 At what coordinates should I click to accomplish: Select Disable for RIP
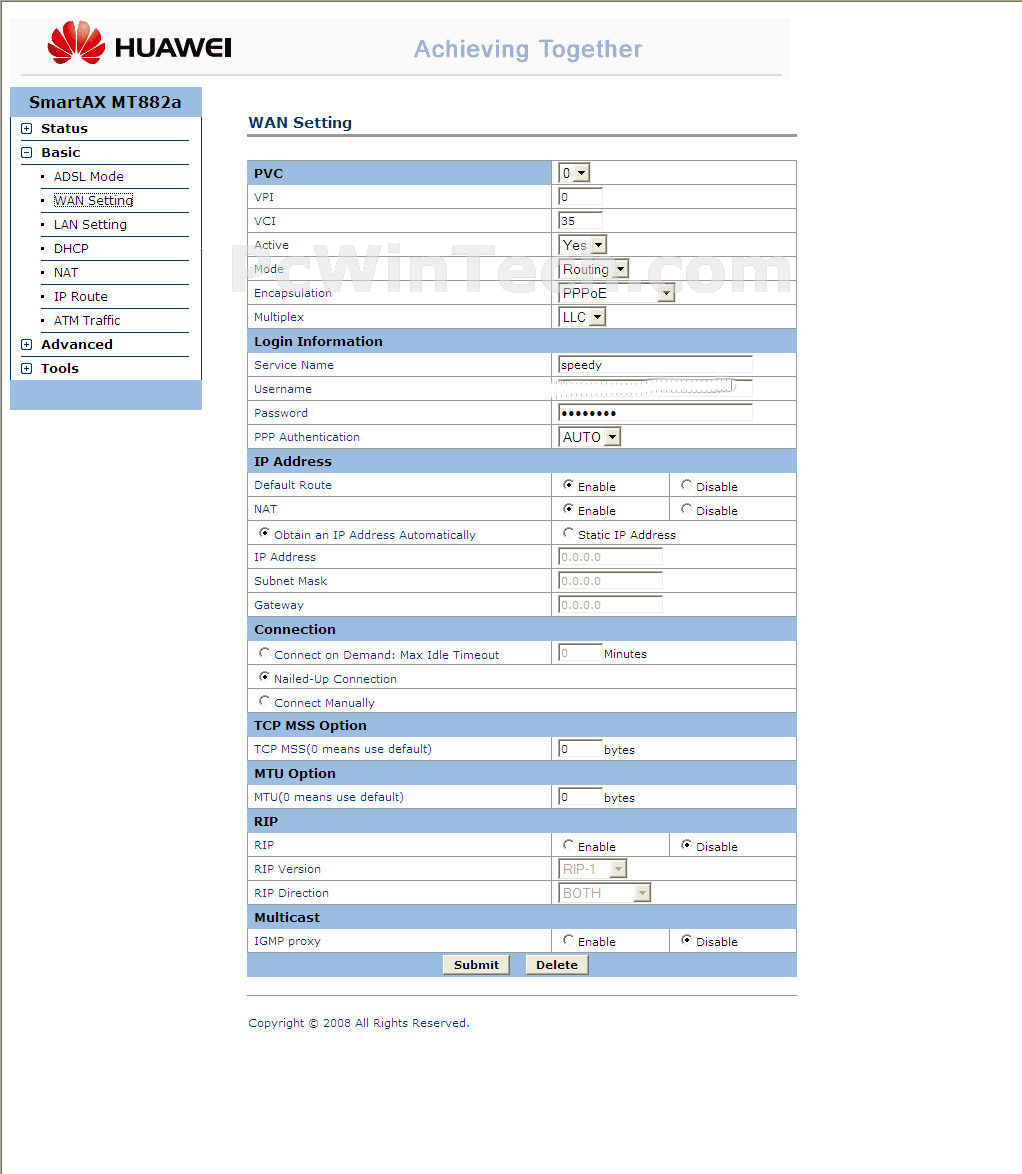pyautogui.click(x=687, y=845)
